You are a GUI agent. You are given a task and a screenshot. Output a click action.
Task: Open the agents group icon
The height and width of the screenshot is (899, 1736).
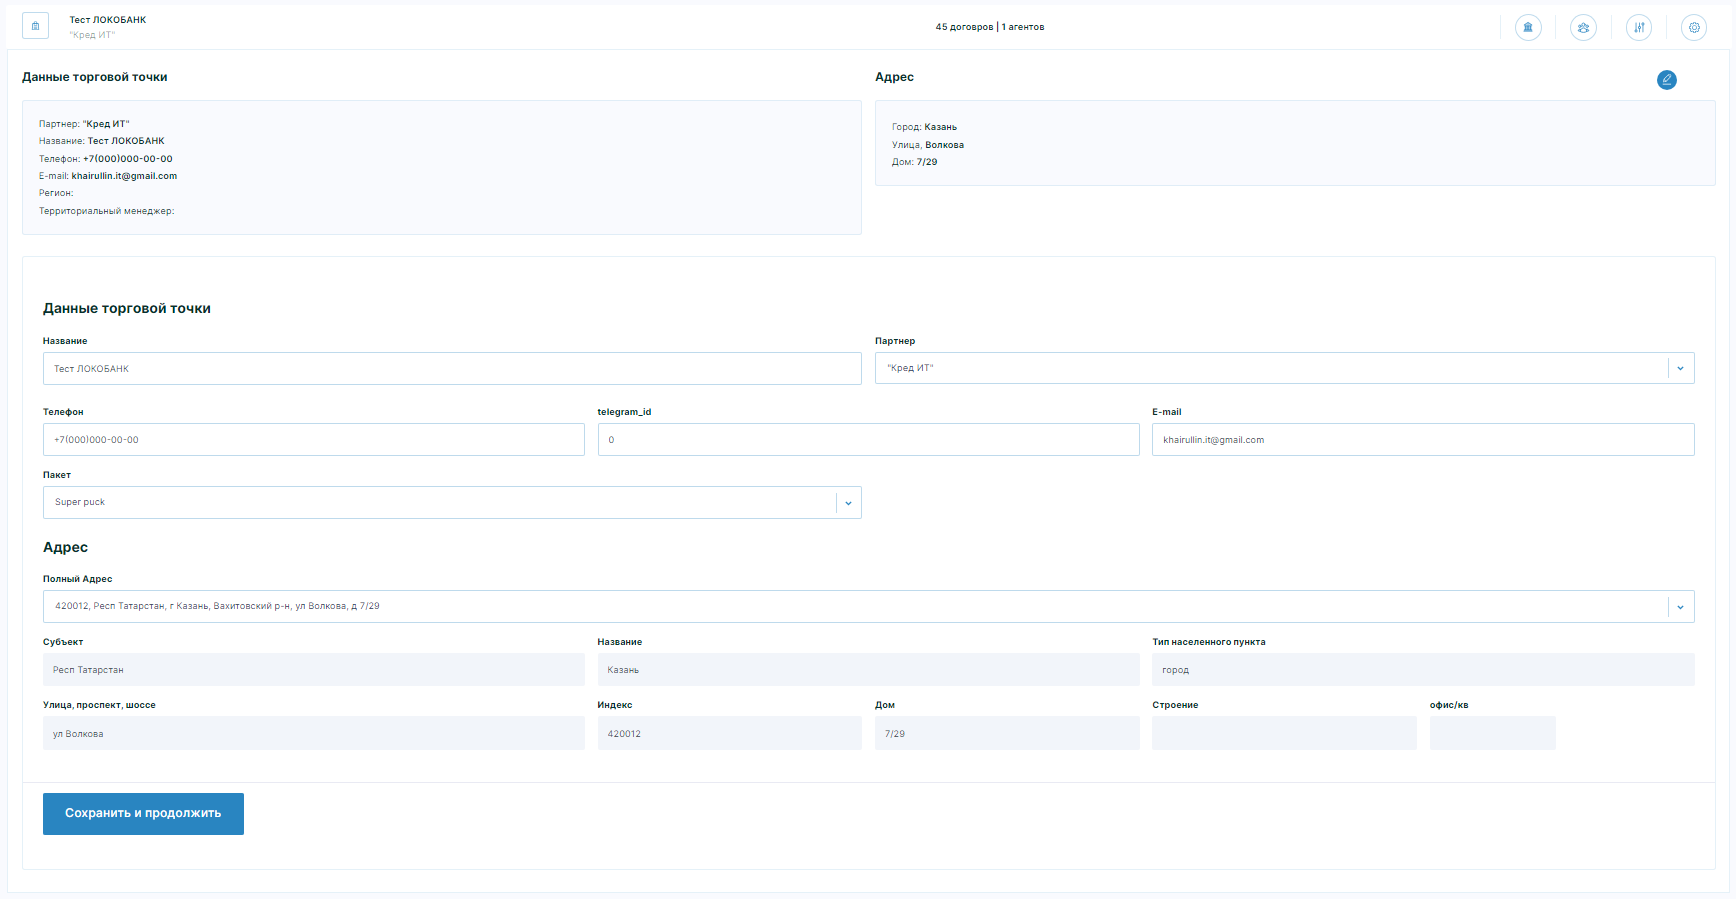[1583, 27]
